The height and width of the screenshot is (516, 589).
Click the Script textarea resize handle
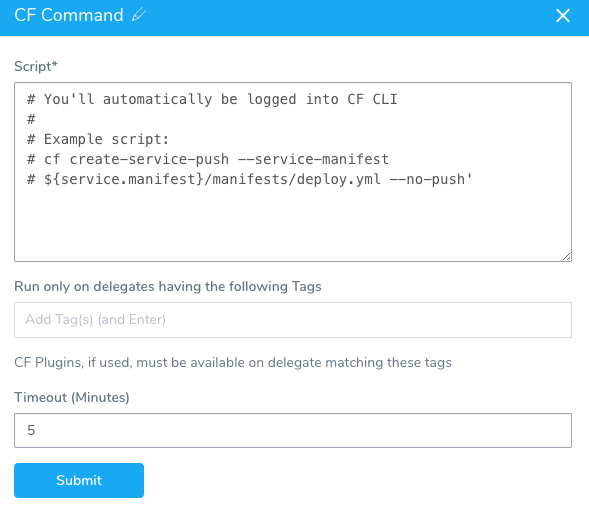pos(567,257)
